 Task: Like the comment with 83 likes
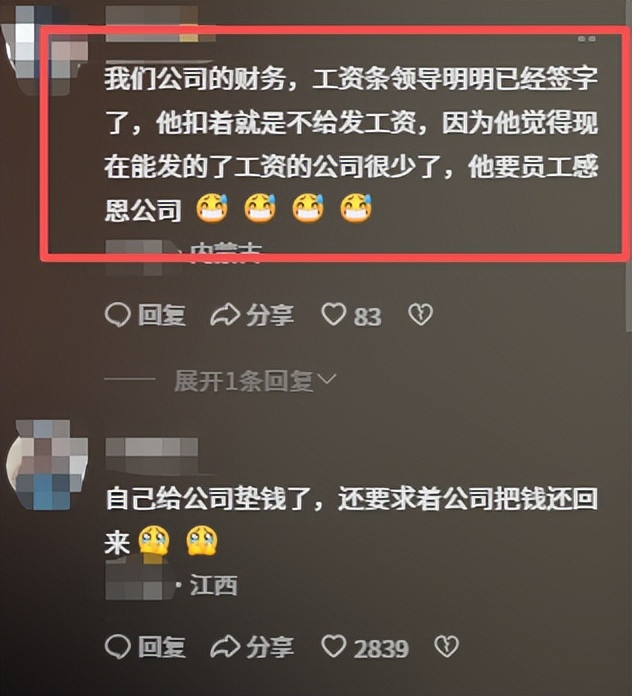(x=334, y=315)
